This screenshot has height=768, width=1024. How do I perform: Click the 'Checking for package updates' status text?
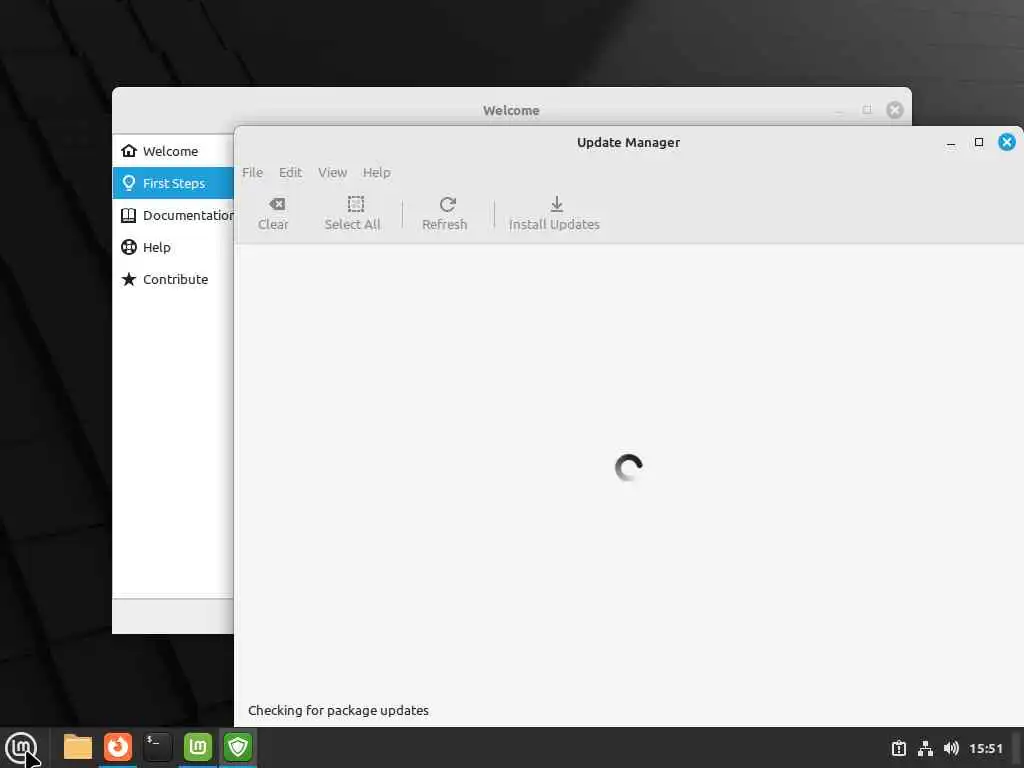coord(338,710)
